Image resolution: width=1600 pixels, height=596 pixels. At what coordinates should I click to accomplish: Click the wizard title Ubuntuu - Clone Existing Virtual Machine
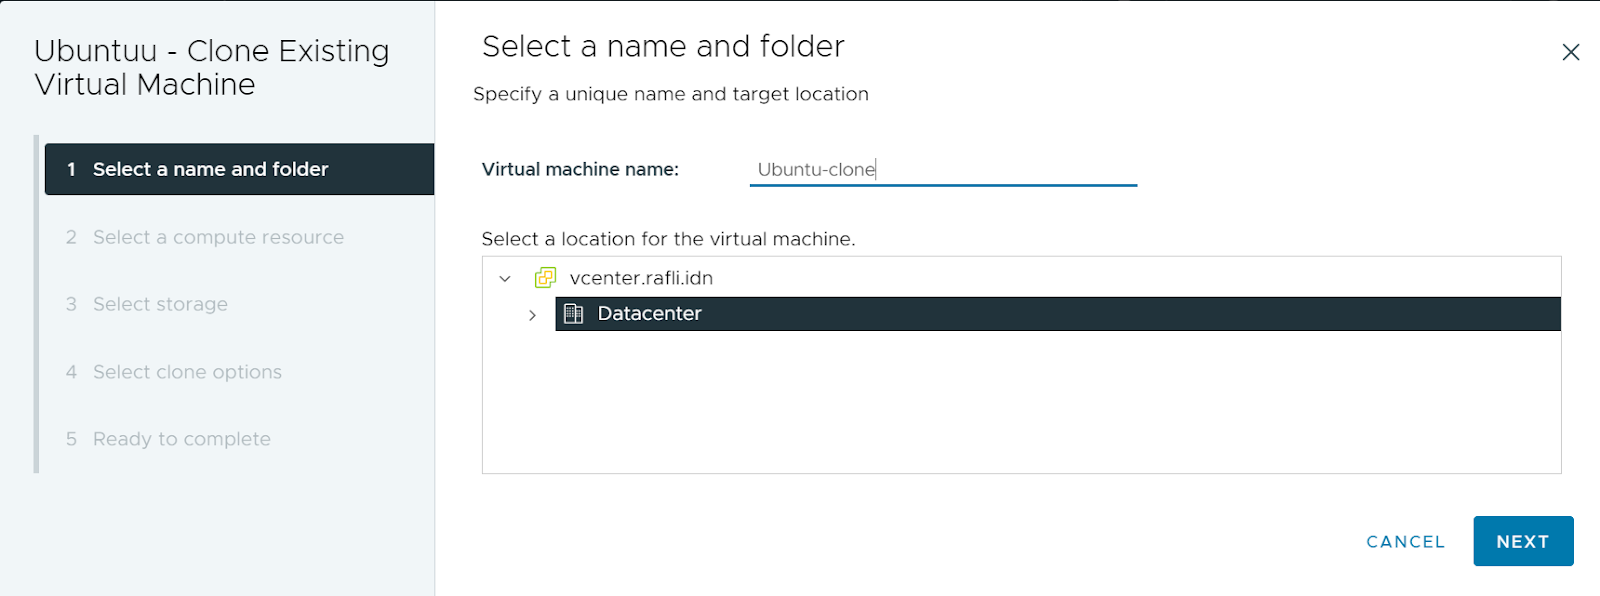tap(211, 67)
